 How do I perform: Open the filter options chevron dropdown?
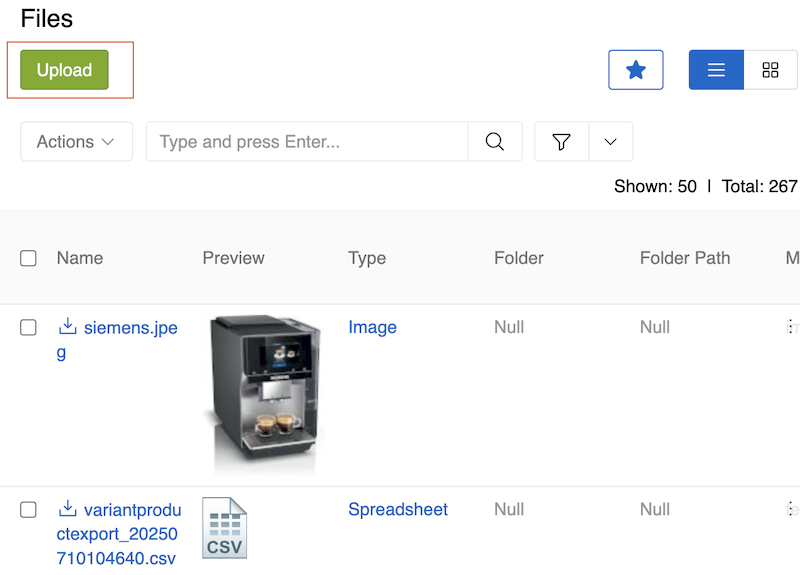coord(611,142)
